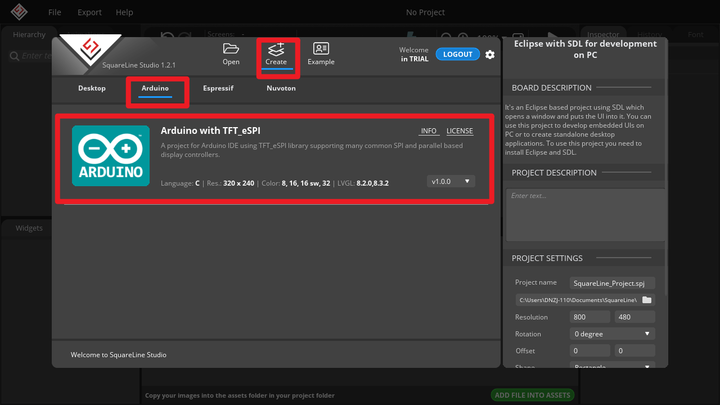Screen dimensions: 720x405
Task: Open the File menu
Action: pos(55,12)
